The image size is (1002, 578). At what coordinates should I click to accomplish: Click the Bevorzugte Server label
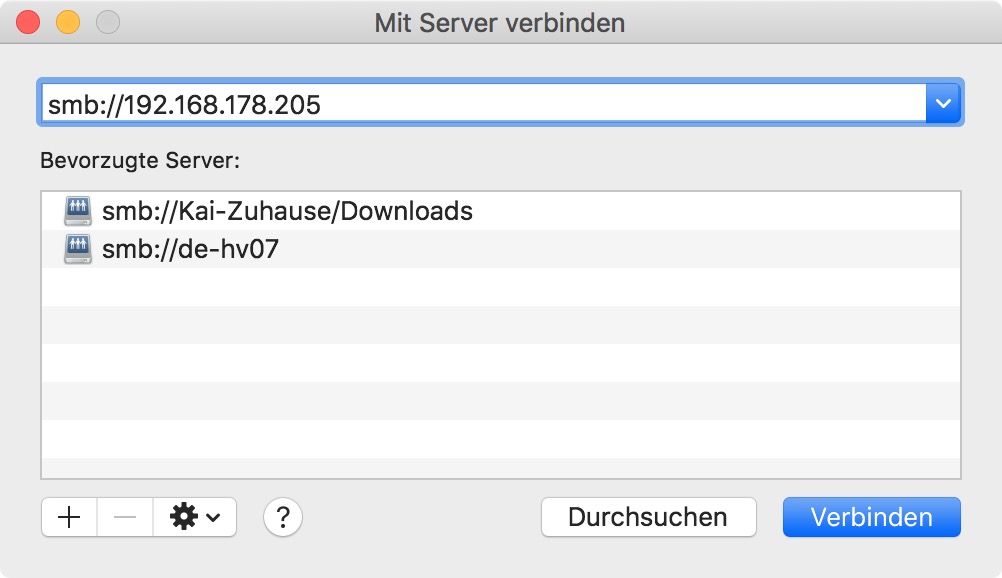point(140,159)
